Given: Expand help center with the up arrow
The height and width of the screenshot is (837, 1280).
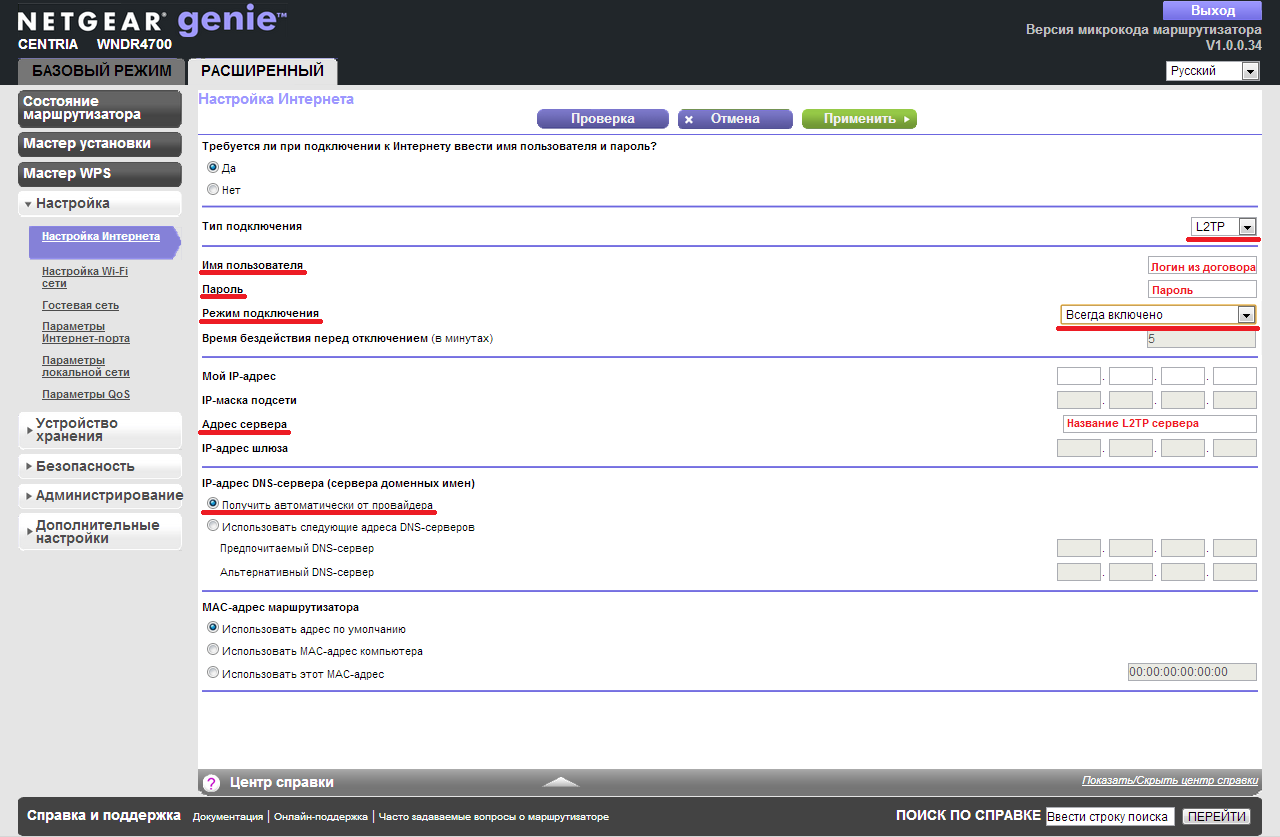Looking at the screenshot, I should (x=561, y=782).
